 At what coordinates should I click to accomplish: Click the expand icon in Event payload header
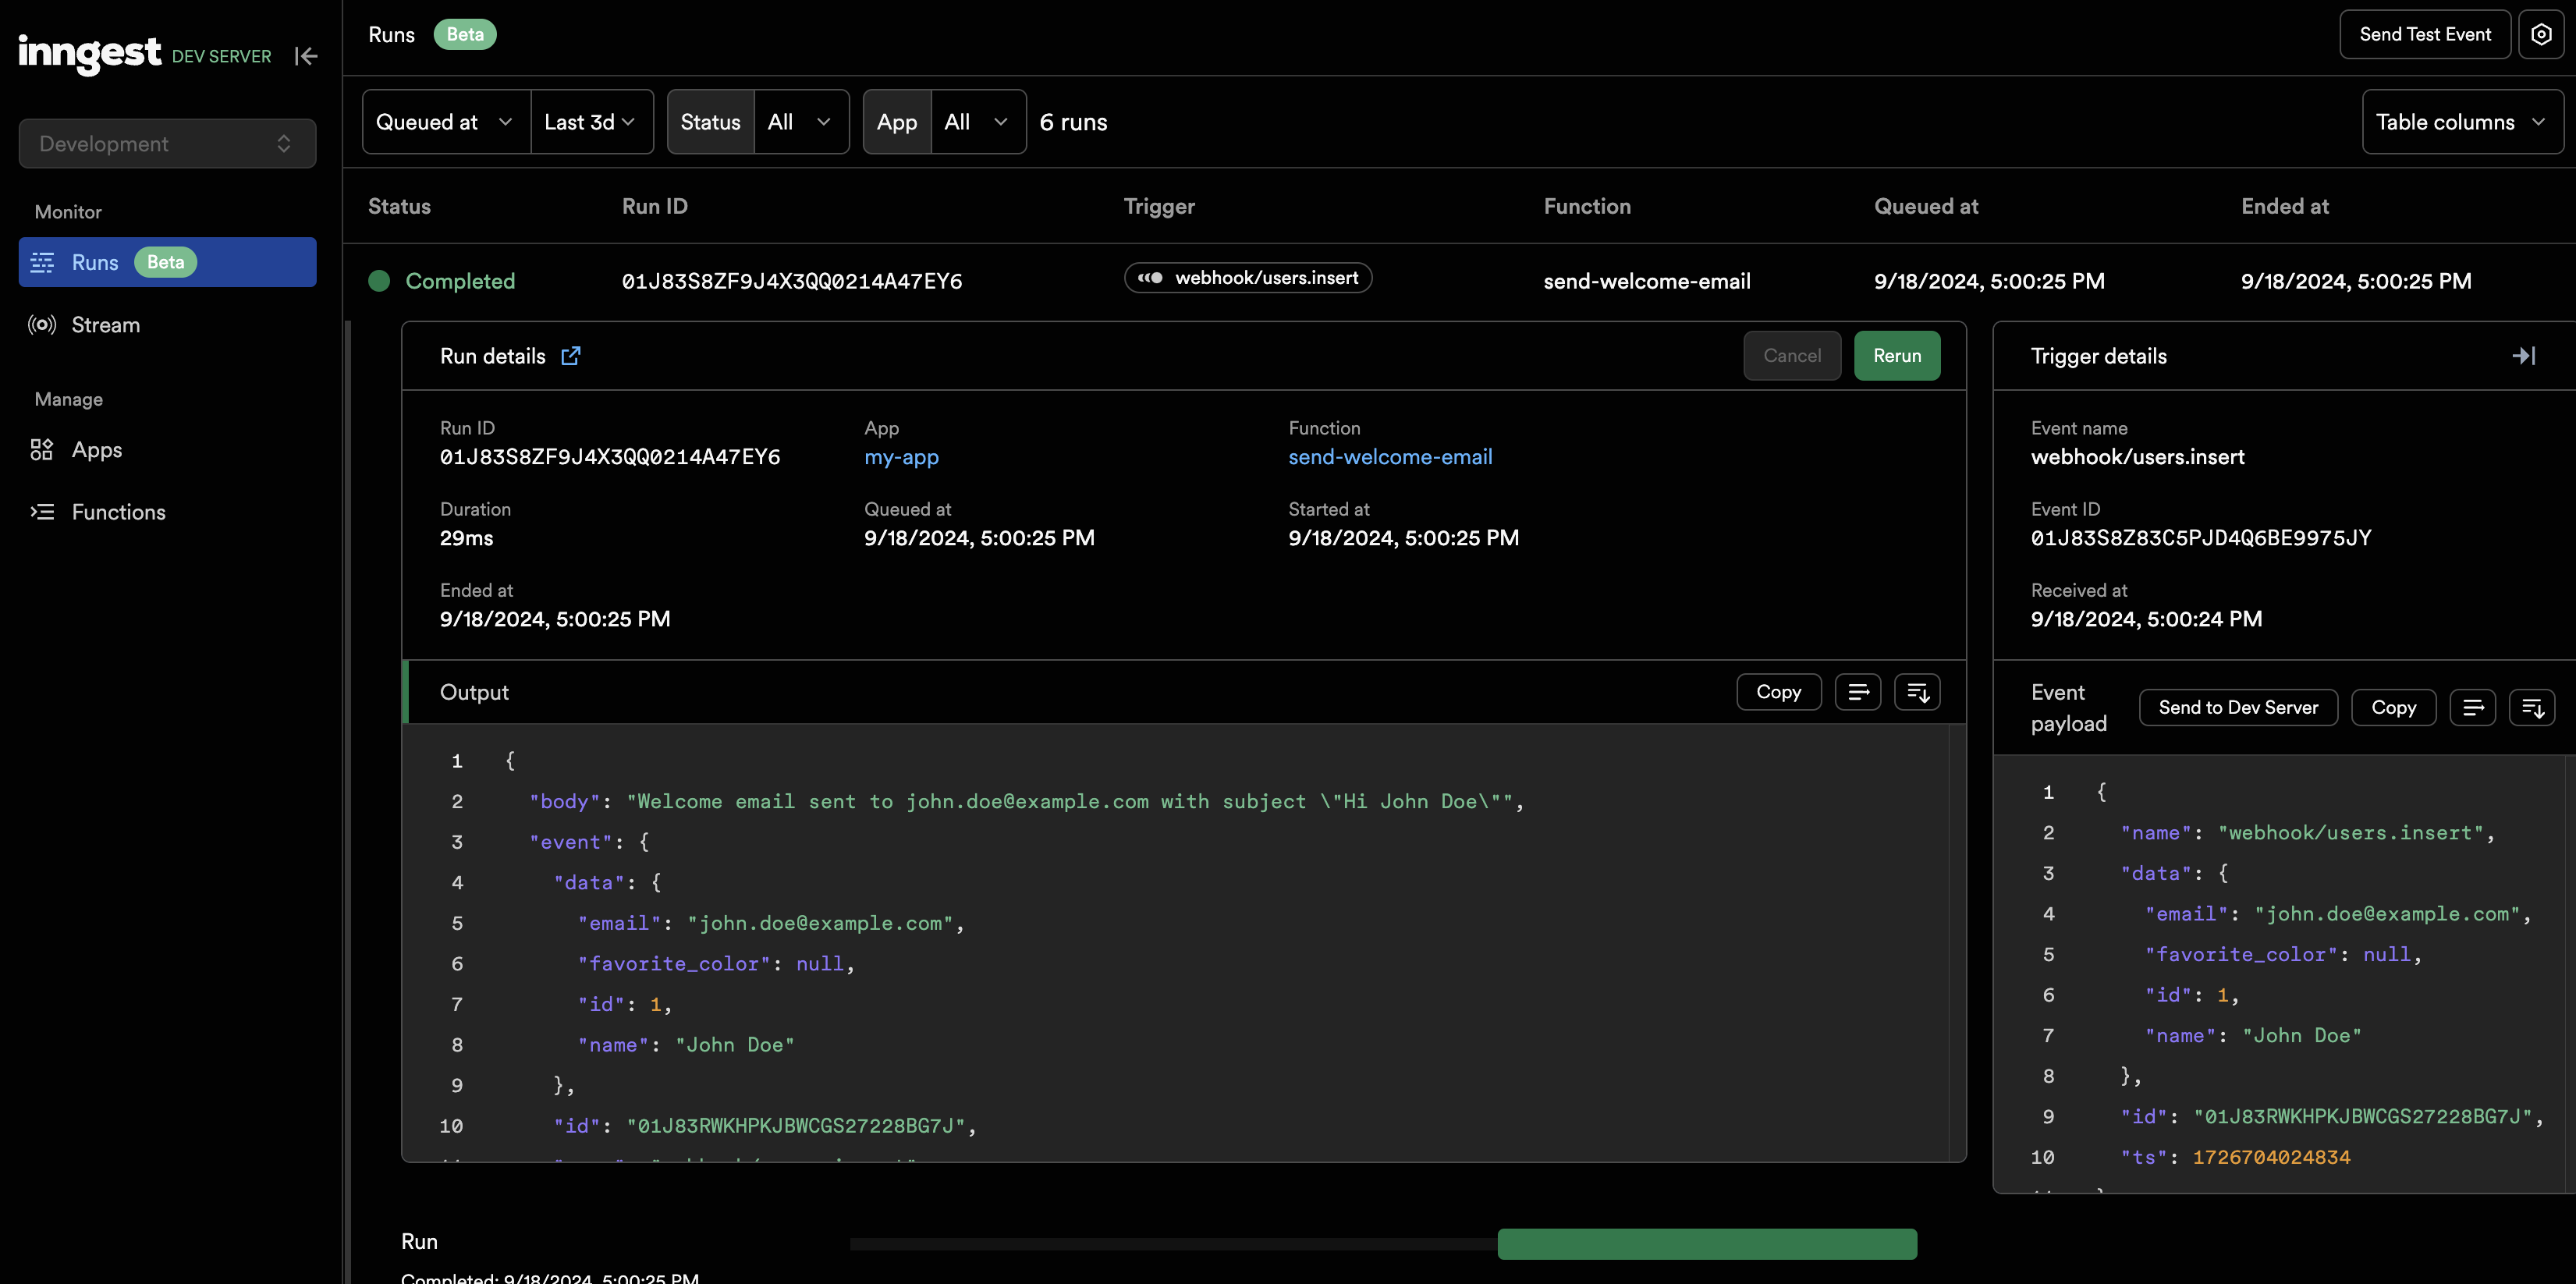tap(2532, 707)
